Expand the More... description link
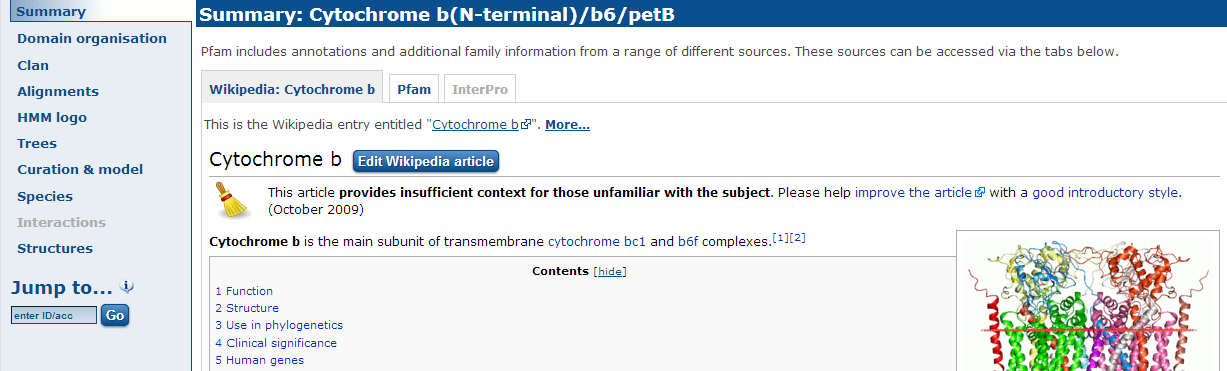The width and height of the screenshot is (1227, 371). point(567,125)
